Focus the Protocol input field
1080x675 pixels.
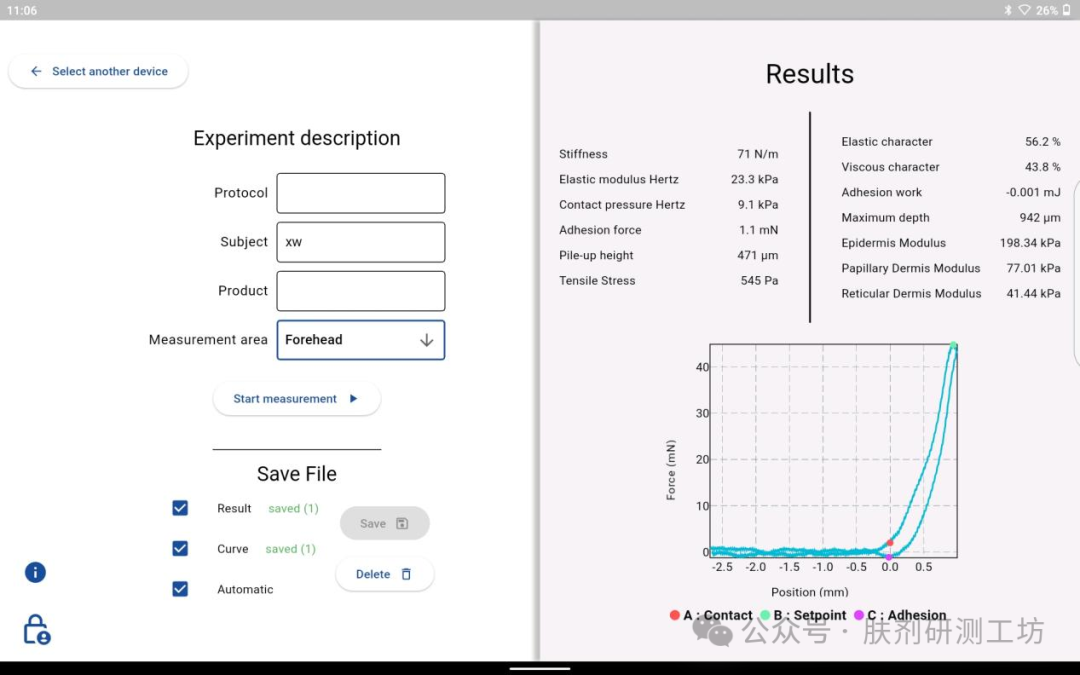tap(361, 193)
